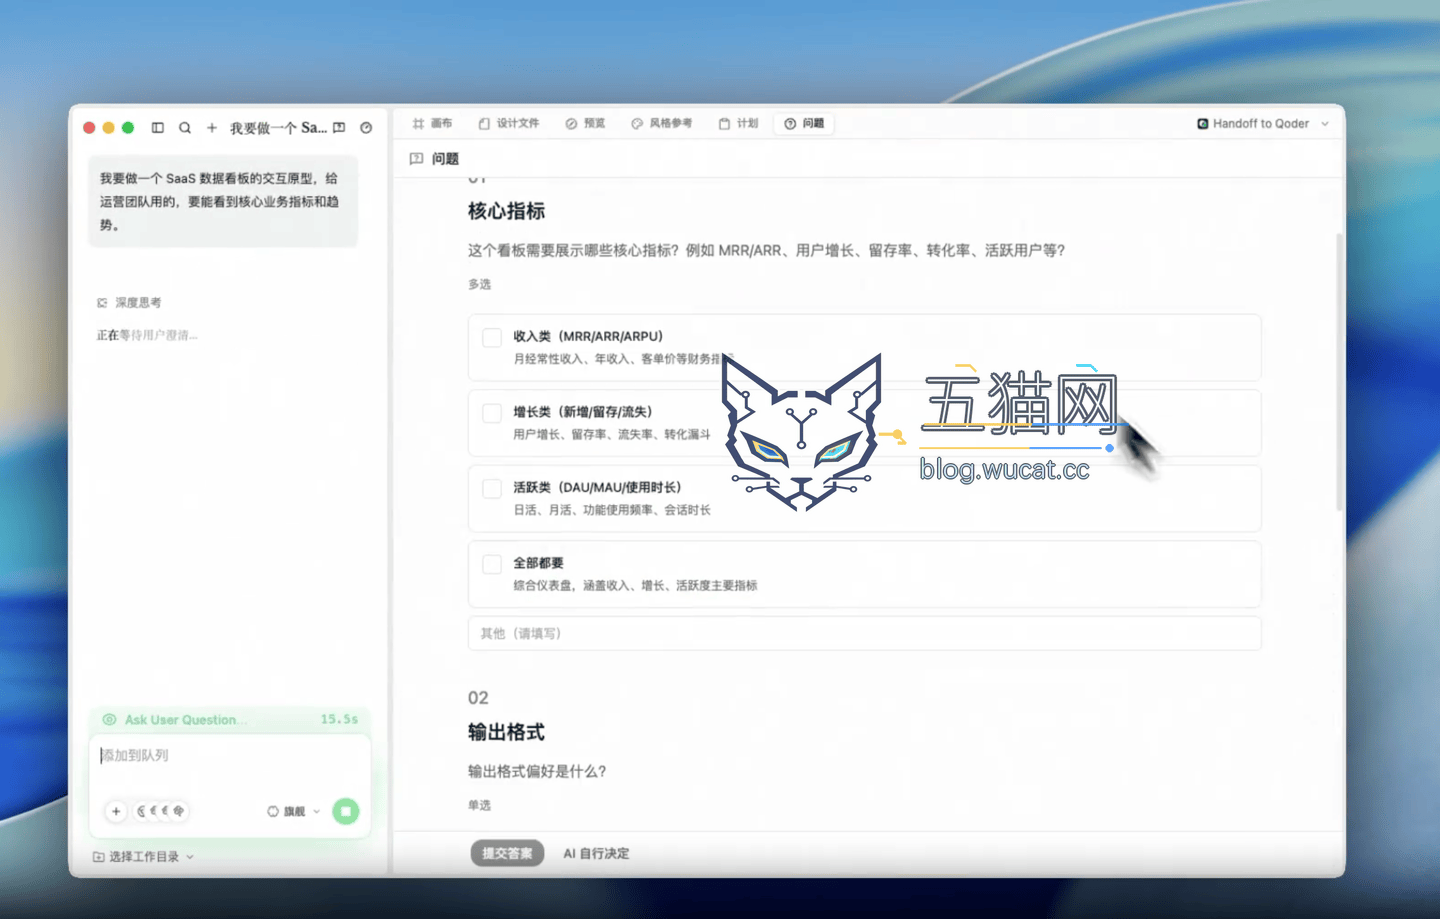Screen dimensions: 1440x919
Task: Toggle the sidebar panel icon
Action: click(x=157, y=128)
